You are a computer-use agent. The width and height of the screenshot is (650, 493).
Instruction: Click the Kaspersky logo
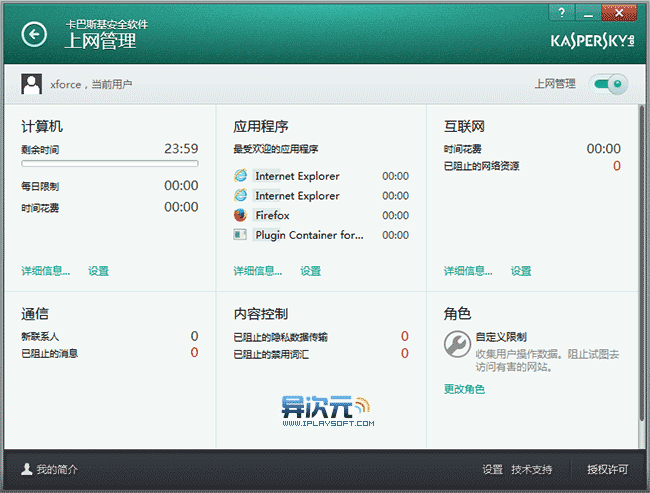point(592,41)
